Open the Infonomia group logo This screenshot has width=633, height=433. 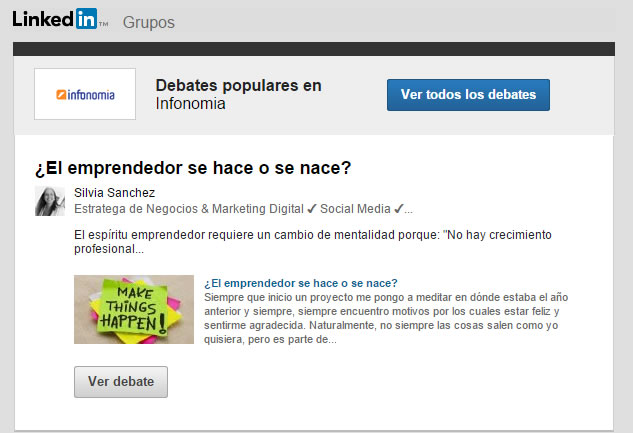click(85, 94)
